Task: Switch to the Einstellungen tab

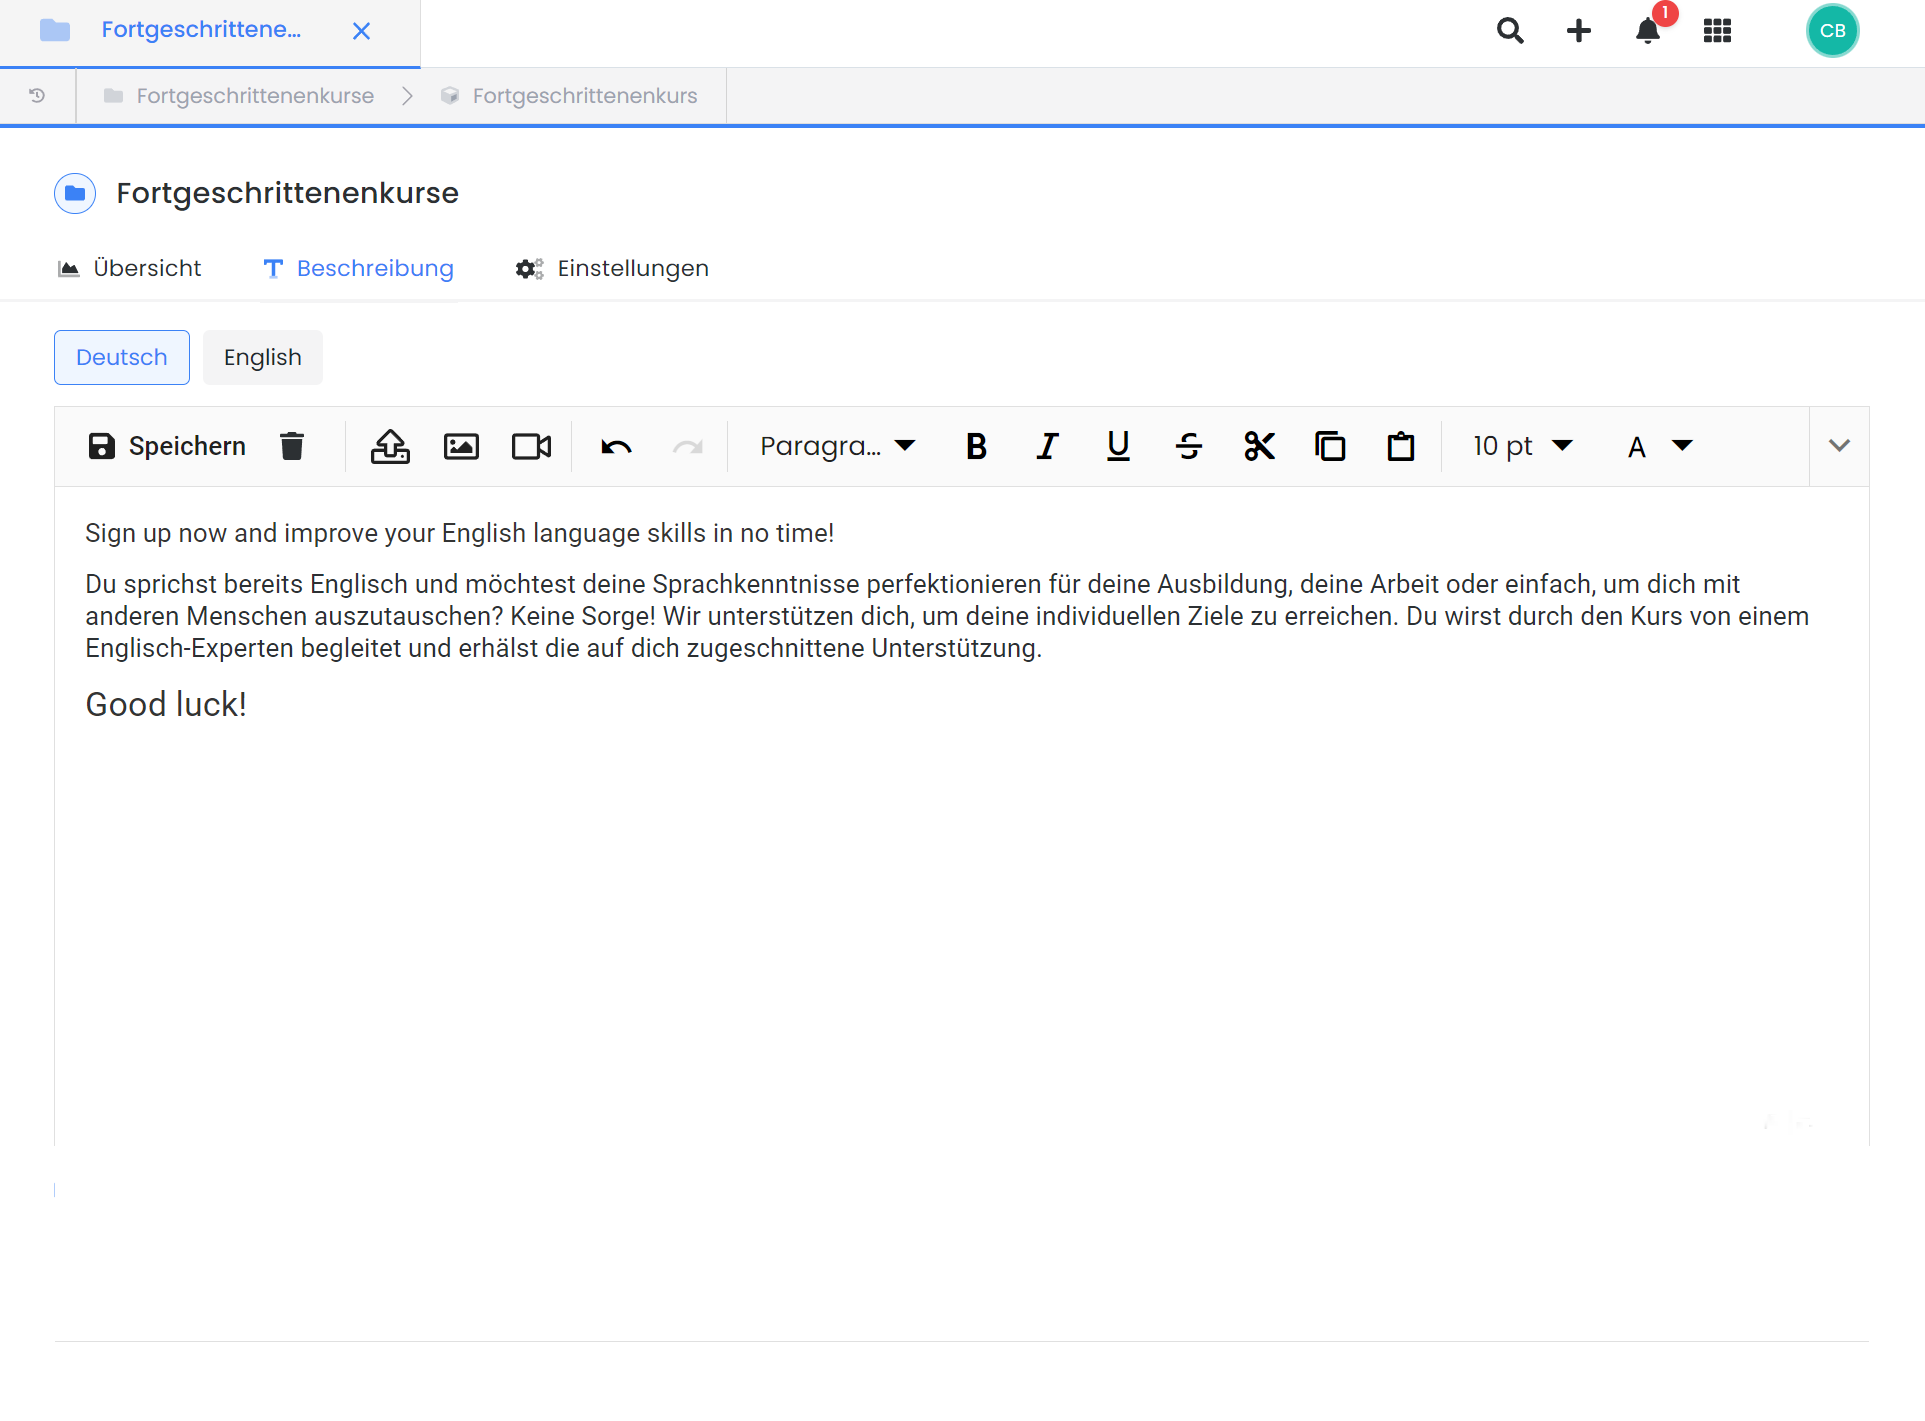Action: pos(611,268)
